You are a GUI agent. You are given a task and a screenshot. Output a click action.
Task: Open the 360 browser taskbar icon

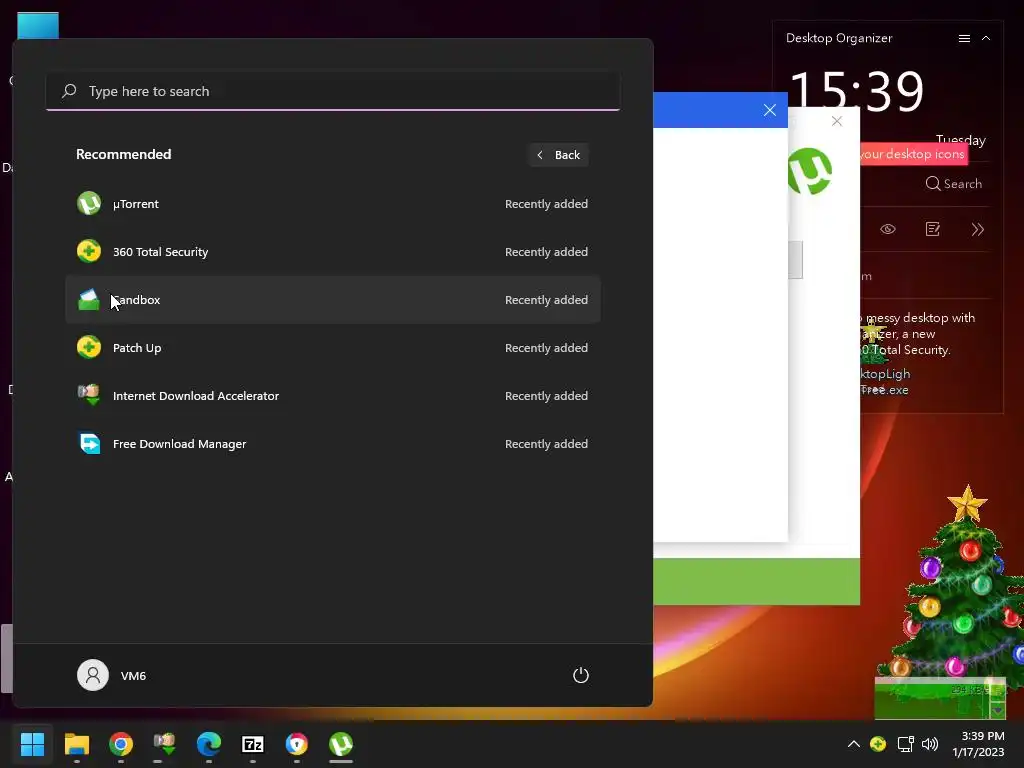[x=296, y=744]
